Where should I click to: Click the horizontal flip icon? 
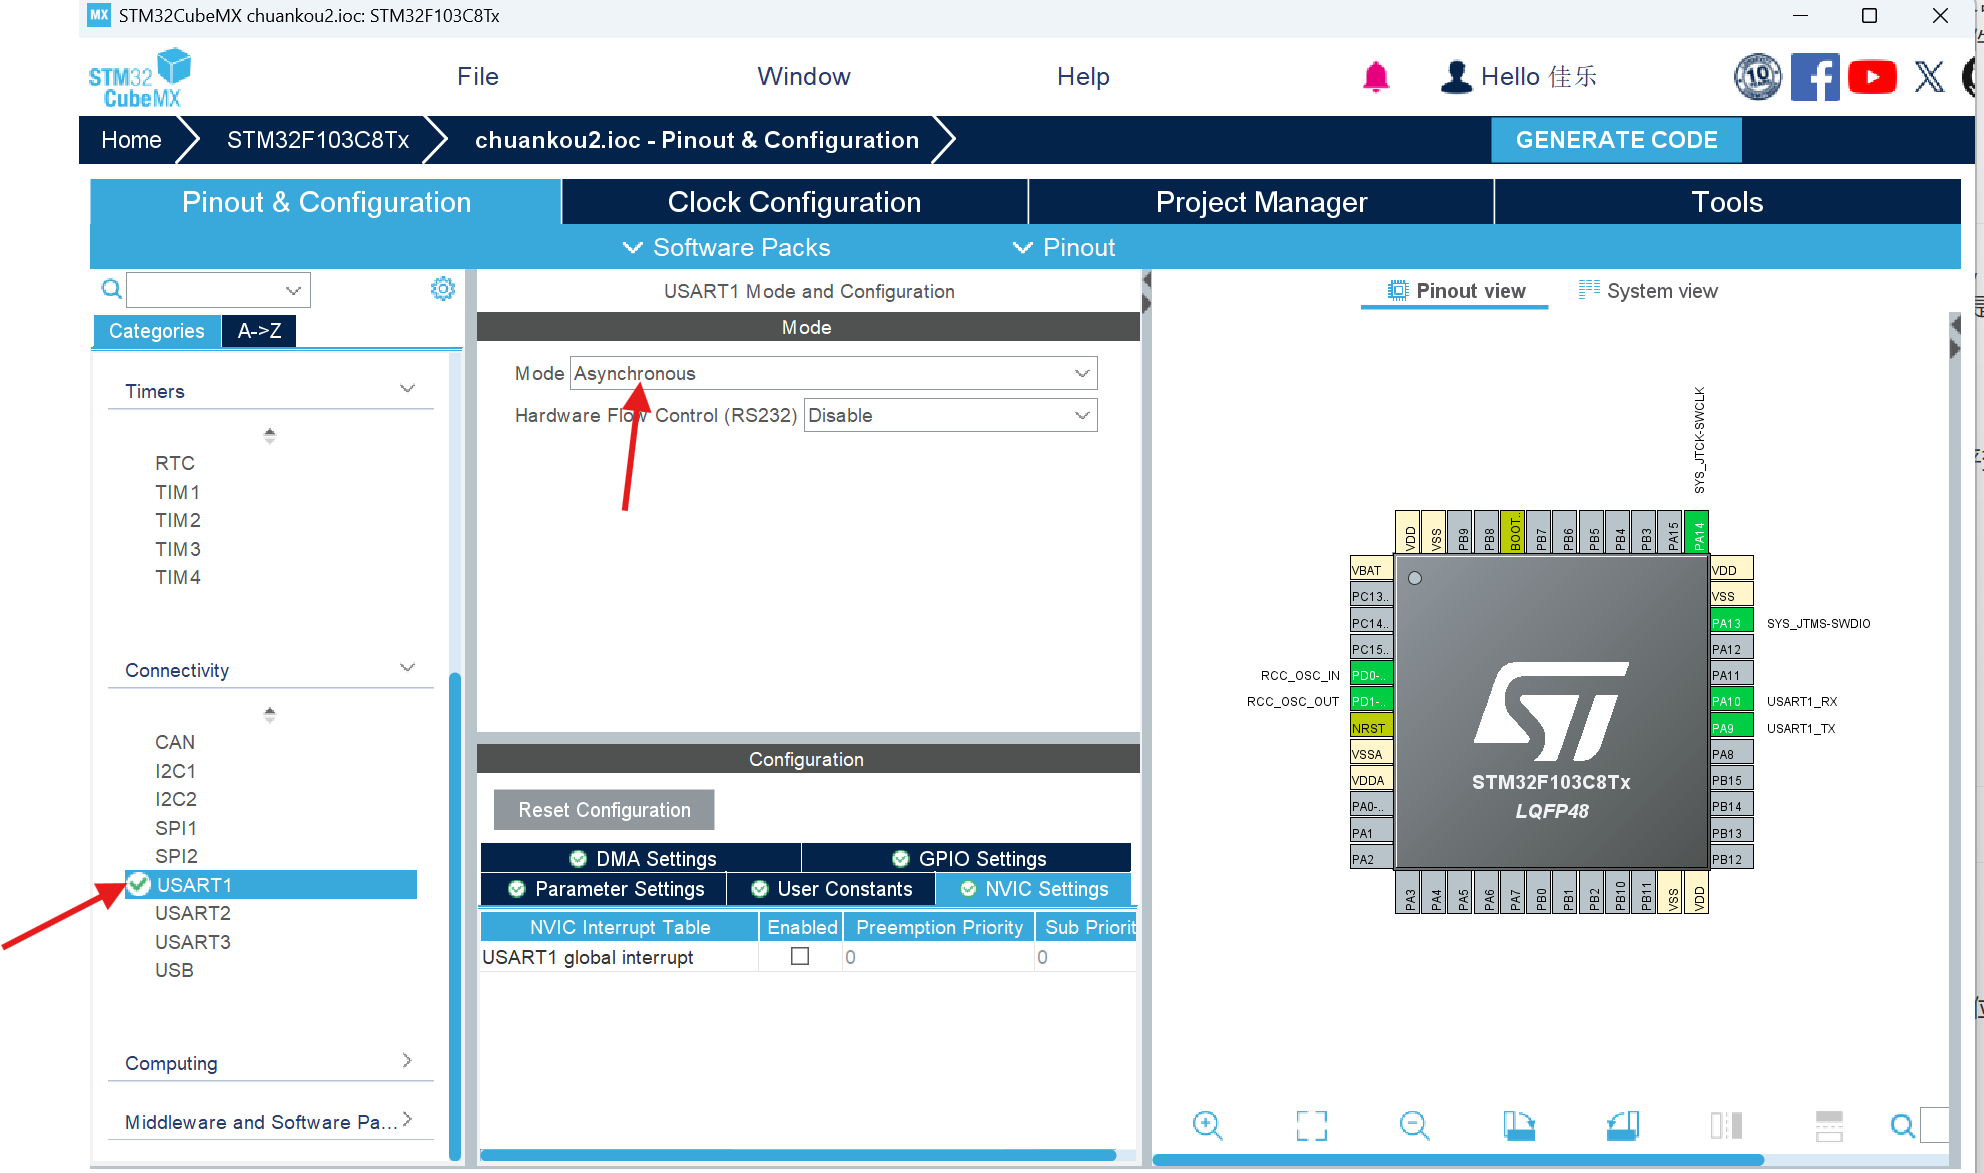click(x=1726, y=1125)
